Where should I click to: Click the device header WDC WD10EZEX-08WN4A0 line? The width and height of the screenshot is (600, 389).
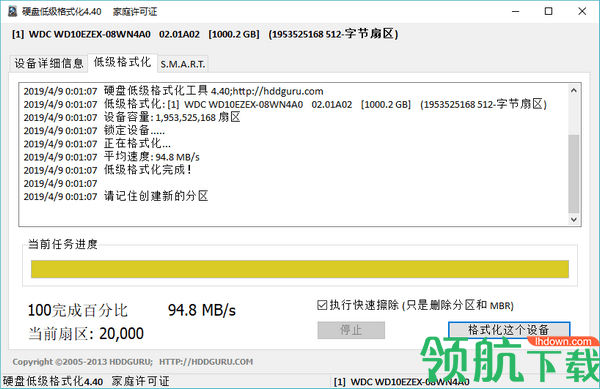pos(205,34)
